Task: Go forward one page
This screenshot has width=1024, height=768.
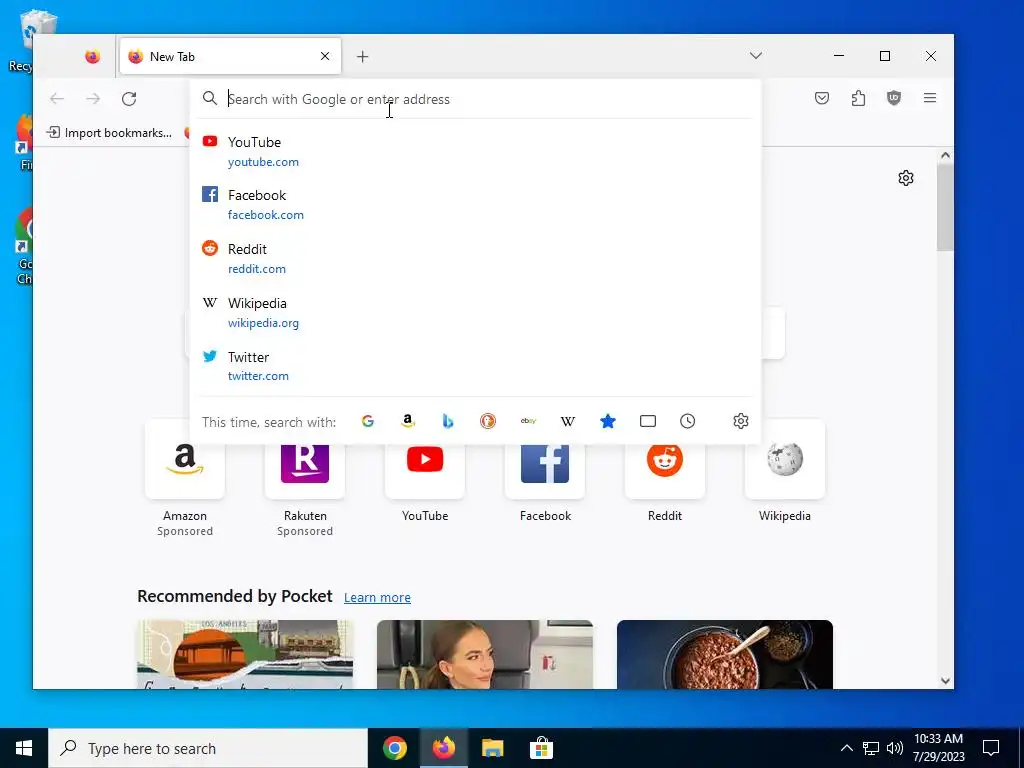Action: tap(93, 99)
